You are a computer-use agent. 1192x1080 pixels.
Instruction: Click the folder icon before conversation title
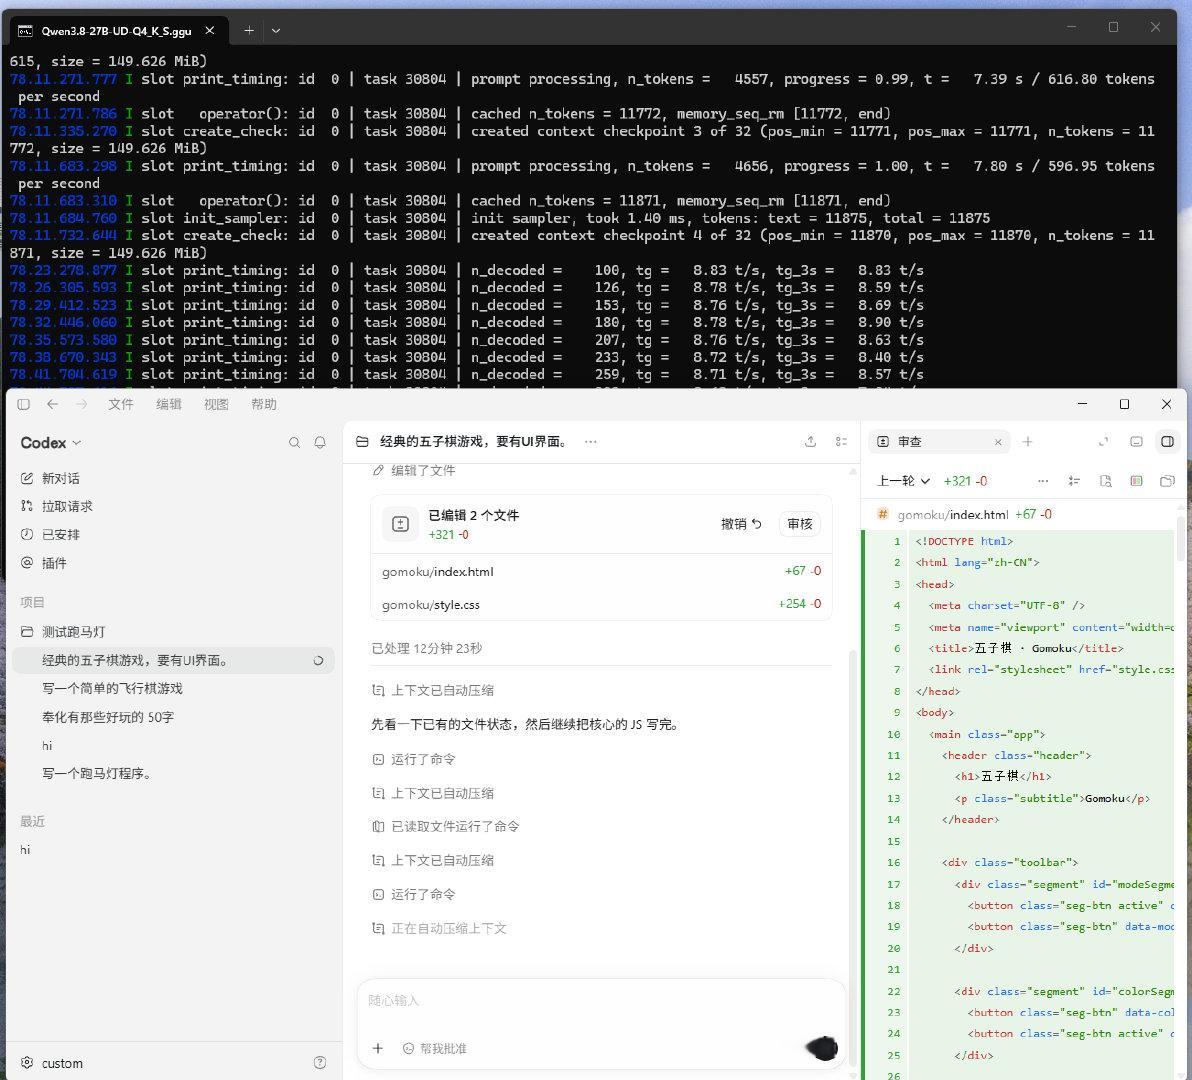(363, 442)
